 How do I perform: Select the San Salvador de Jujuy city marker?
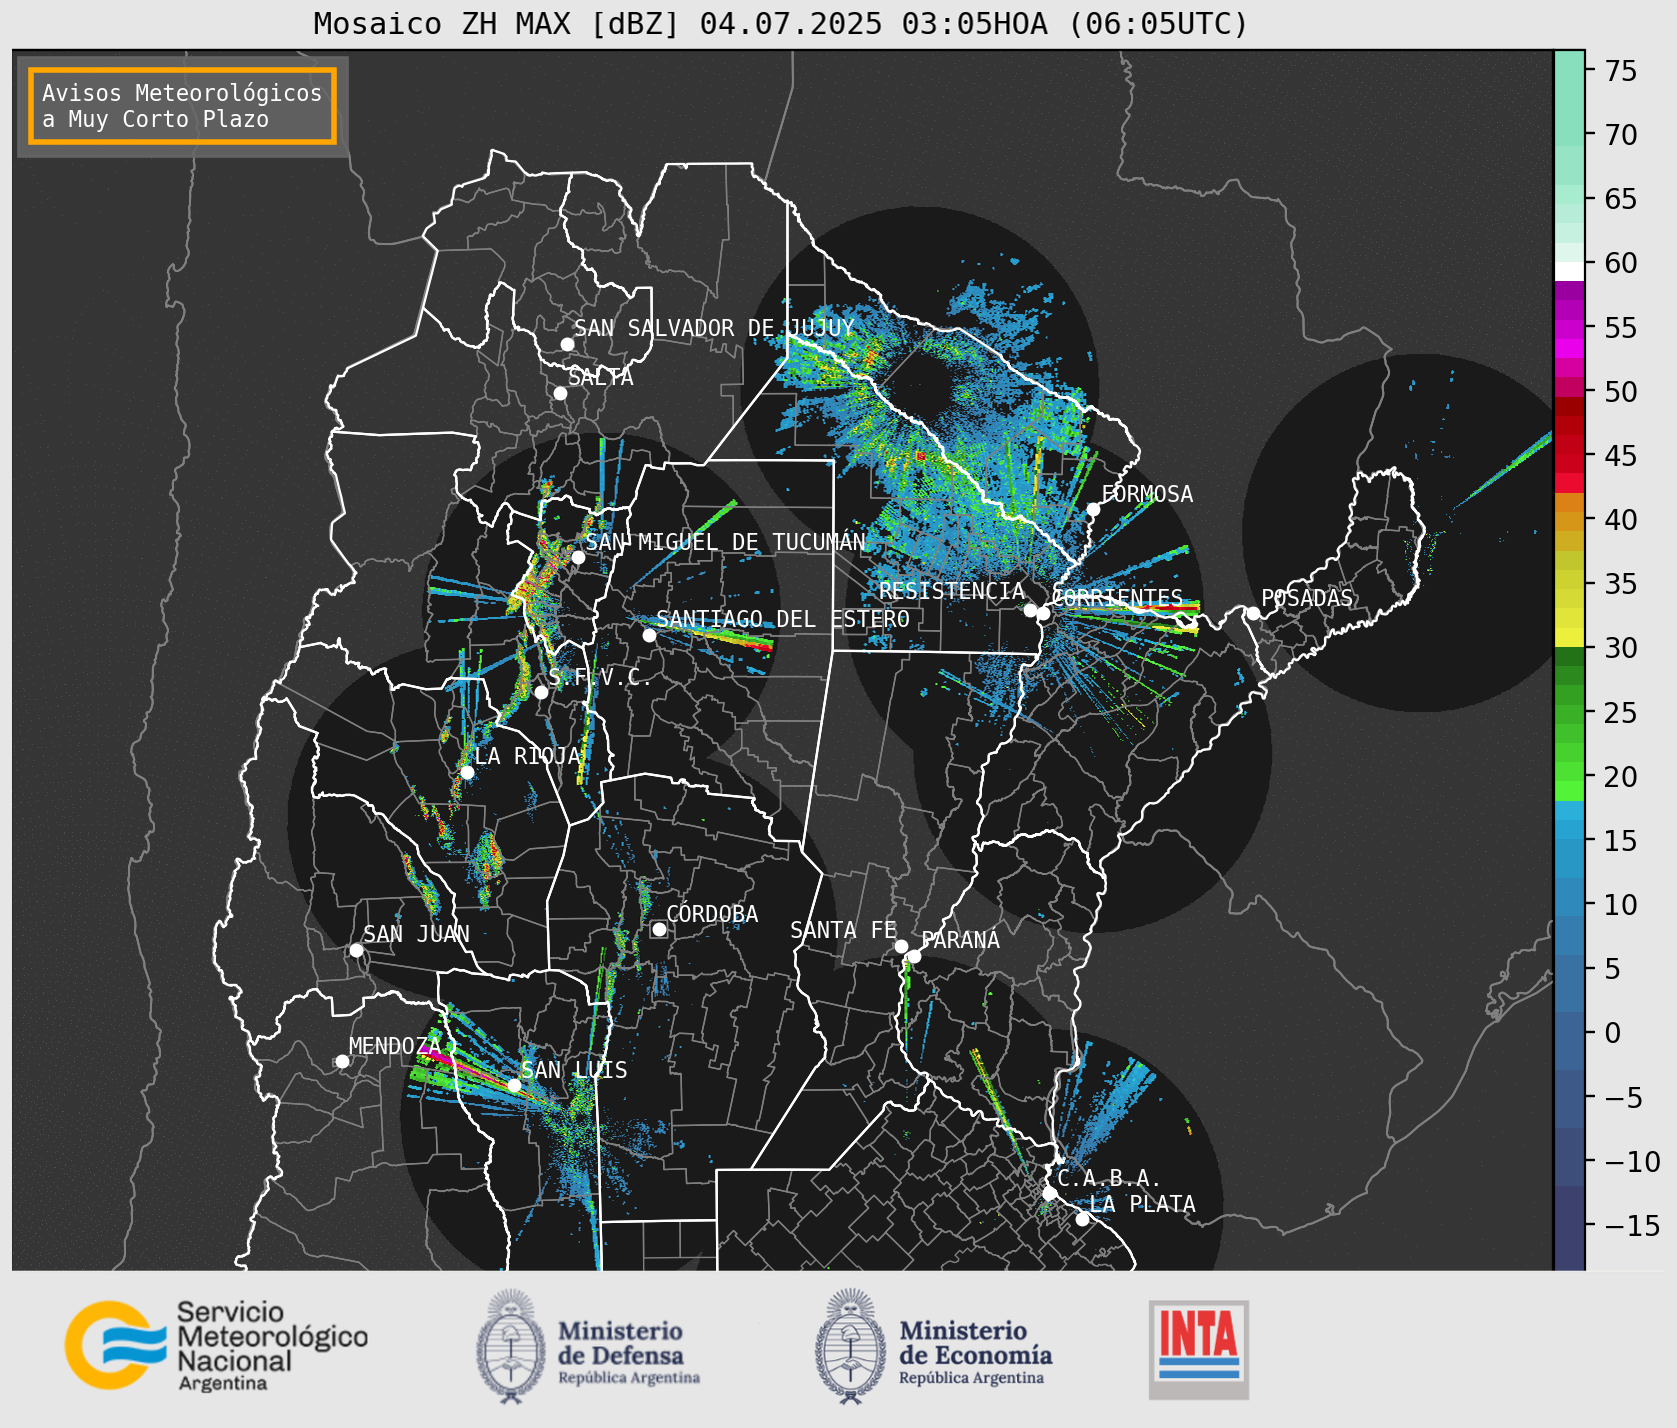(x=567, y=344)
